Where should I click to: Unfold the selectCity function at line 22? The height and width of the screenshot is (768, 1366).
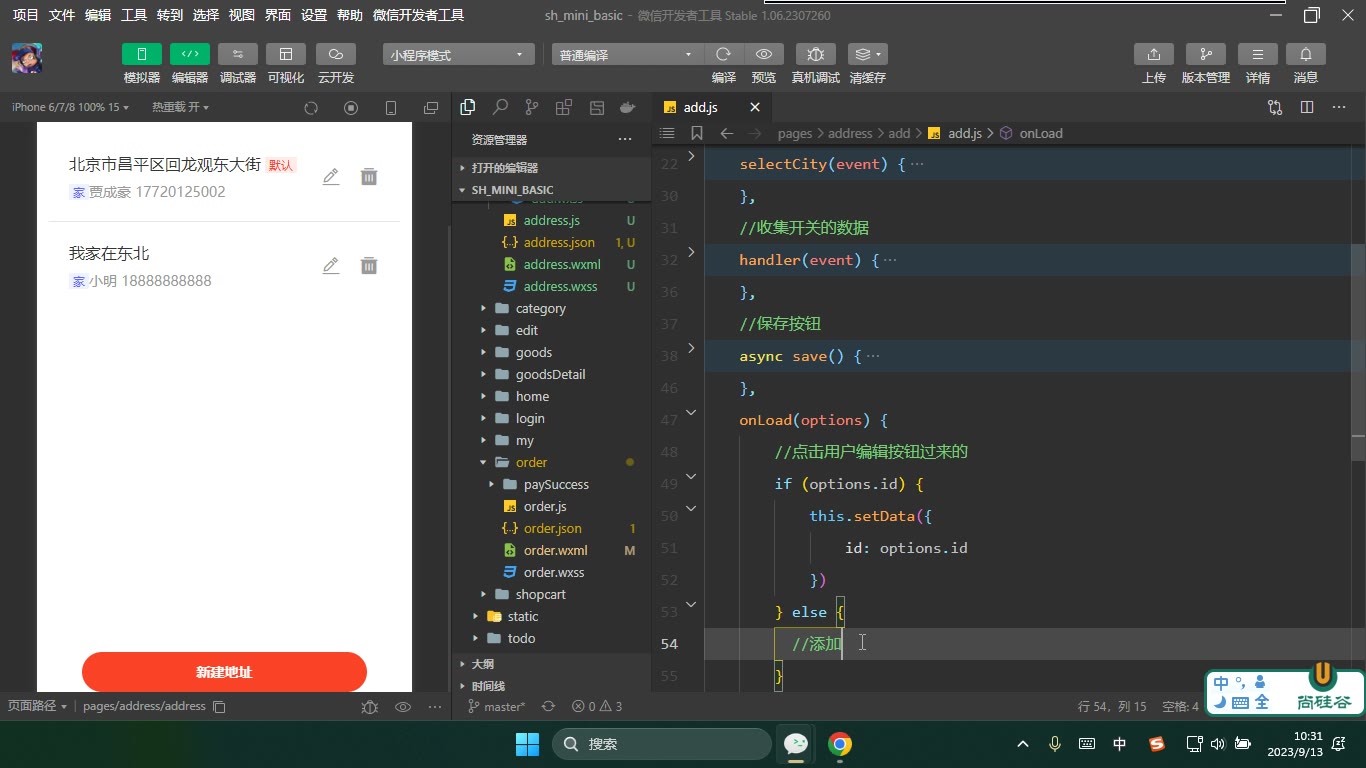pyautogui.click(x=691, y=156)
